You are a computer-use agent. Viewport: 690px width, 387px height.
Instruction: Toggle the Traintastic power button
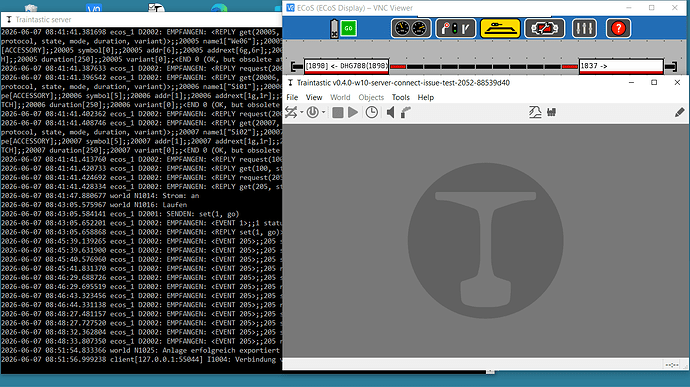(x=312, y=113)
